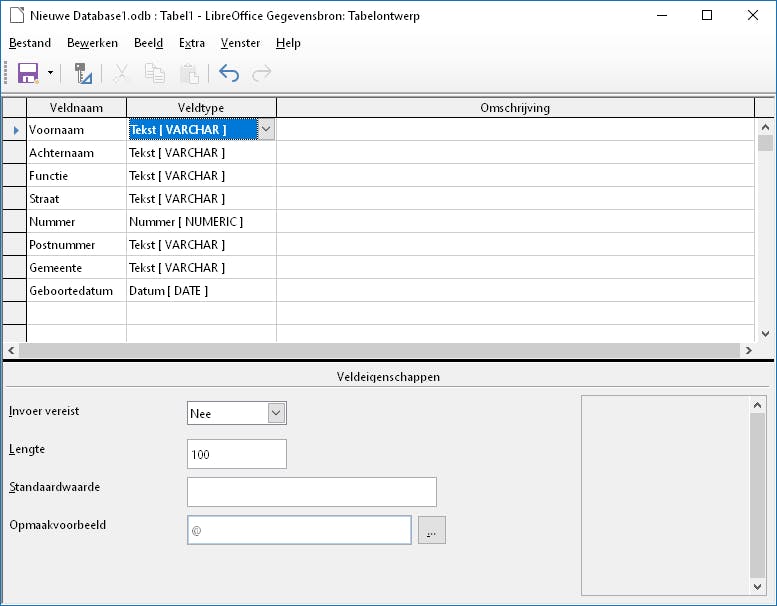Open the Bestand menu
Screen dimensions: 777x606
coord(30,43)
